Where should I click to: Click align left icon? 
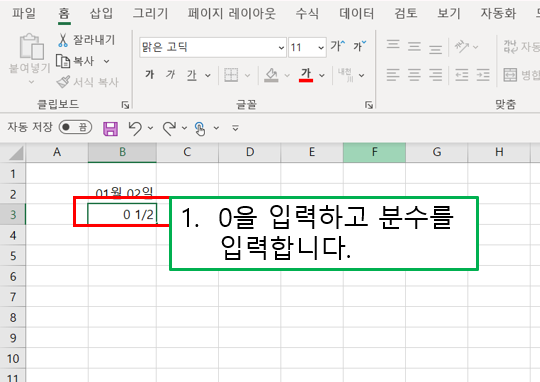(393, 75)
